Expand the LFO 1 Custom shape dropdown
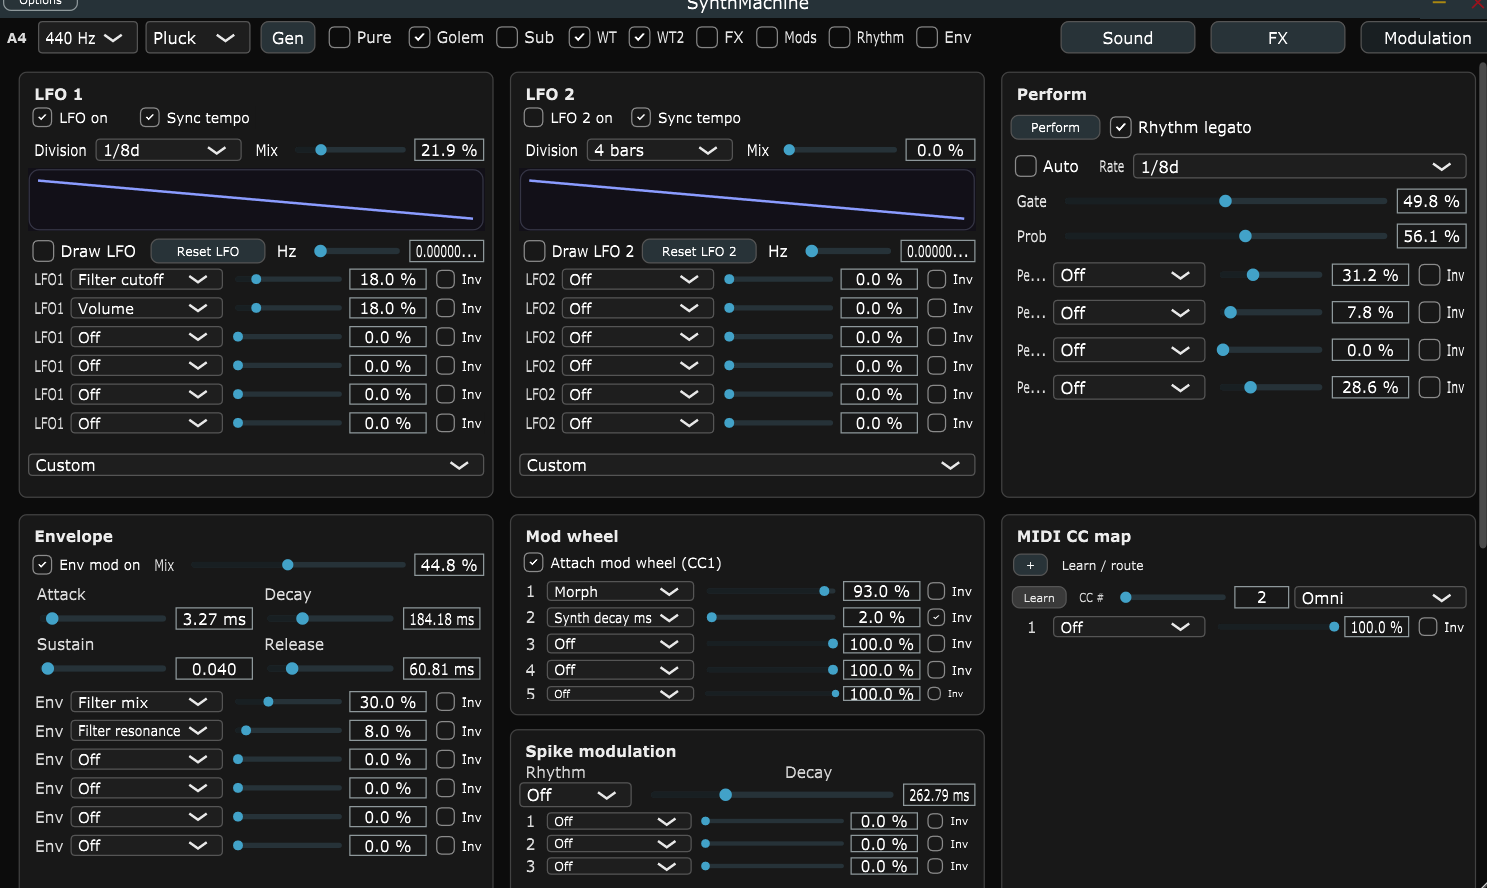Screen dimensions: 1487x888 pyautogui.click(x=256, y=465)
